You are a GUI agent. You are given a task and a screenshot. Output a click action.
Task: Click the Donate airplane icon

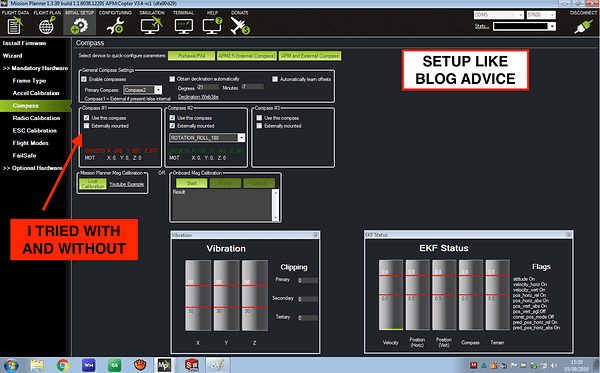pos(240,26)
